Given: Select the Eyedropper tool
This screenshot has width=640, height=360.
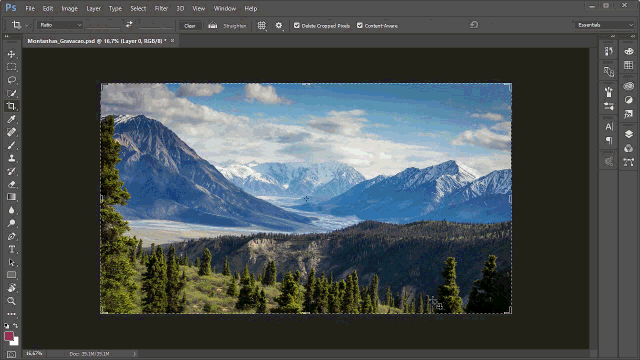Looking at the screenshot, I should coord(11,119).
